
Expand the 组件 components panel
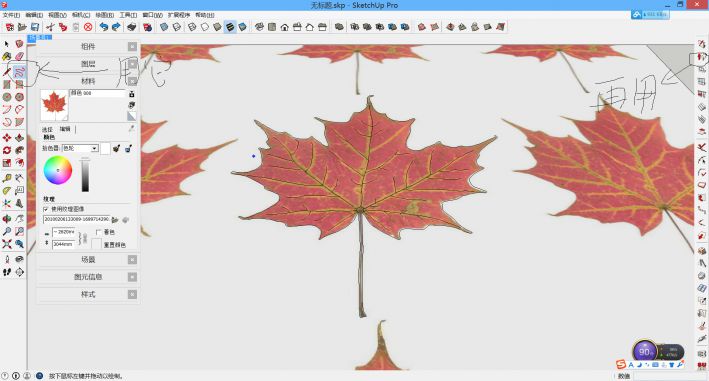88,47
